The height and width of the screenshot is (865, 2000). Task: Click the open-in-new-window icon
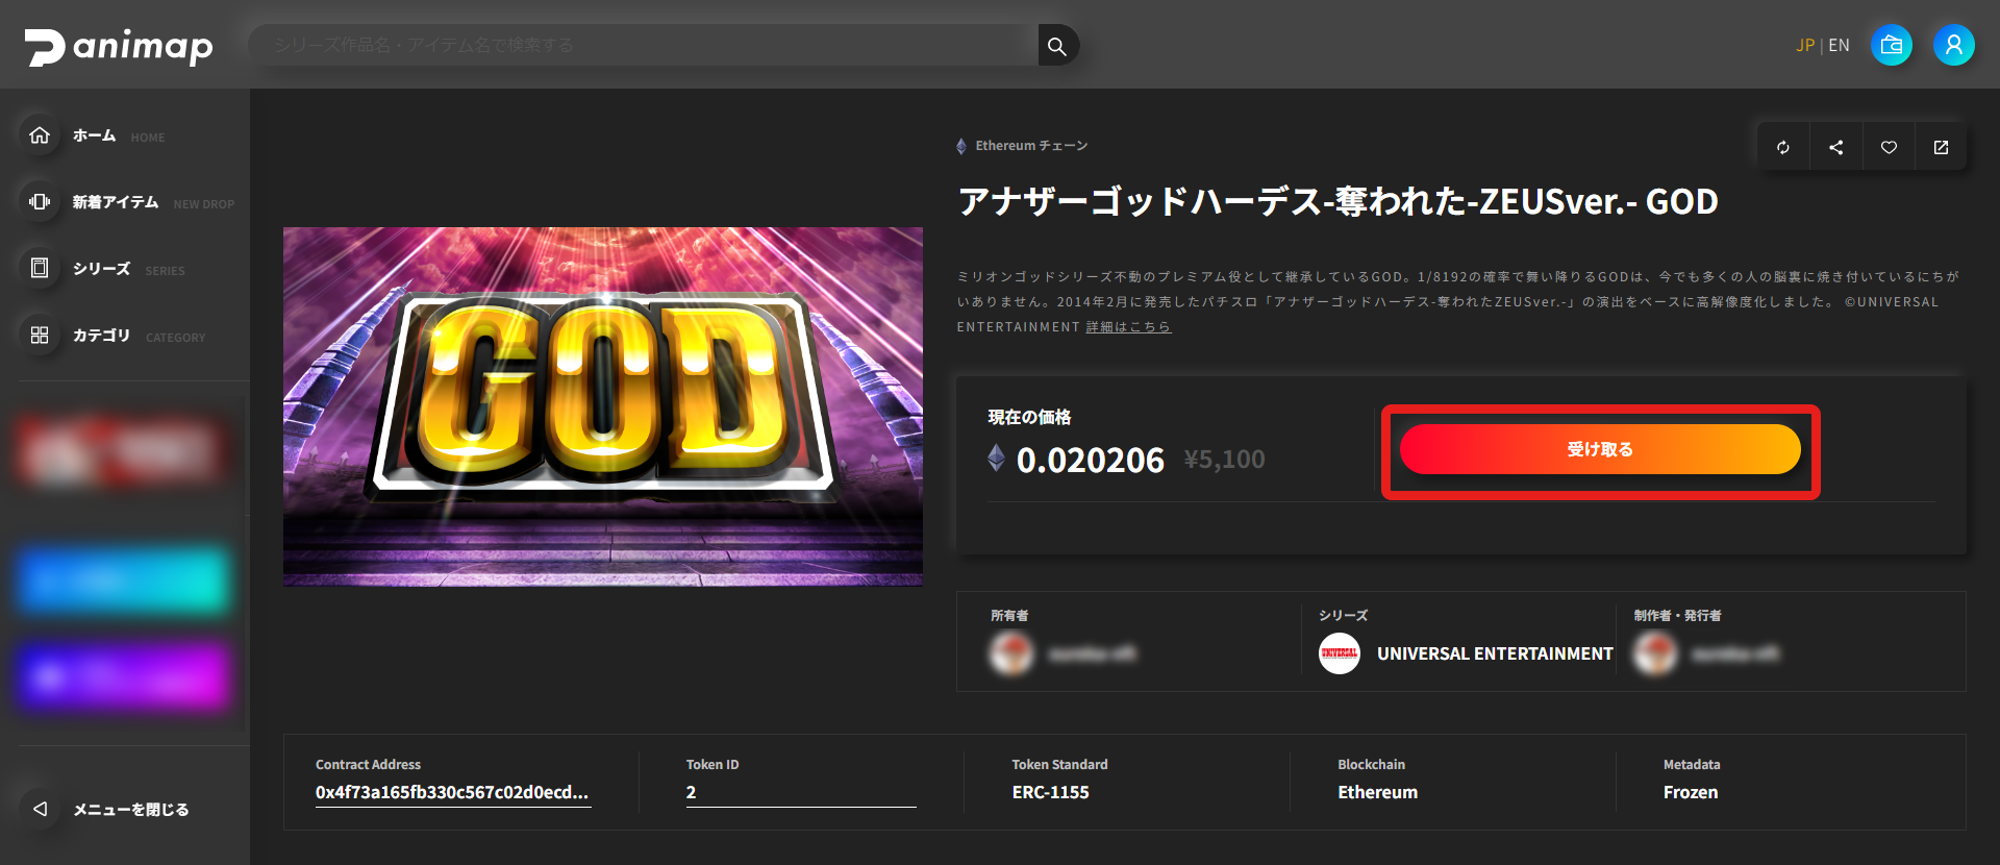pos(1941,147)
